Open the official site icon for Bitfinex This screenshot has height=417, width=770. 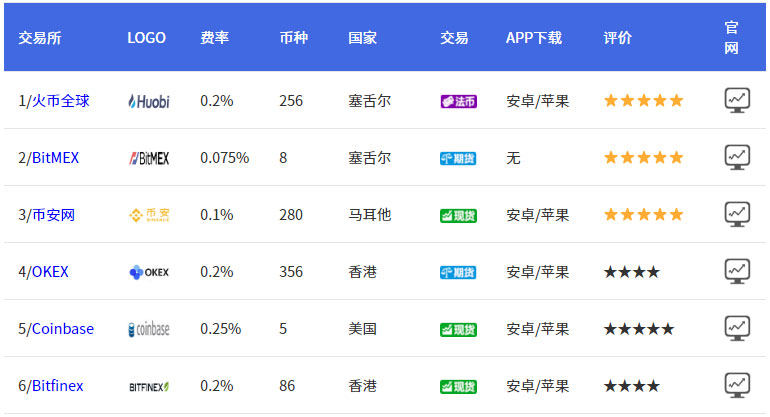tap(737, 386)
